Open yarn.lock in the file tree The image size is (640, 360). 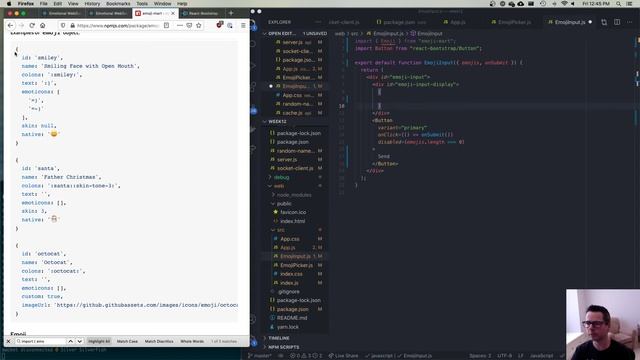[x=288, y=327]
